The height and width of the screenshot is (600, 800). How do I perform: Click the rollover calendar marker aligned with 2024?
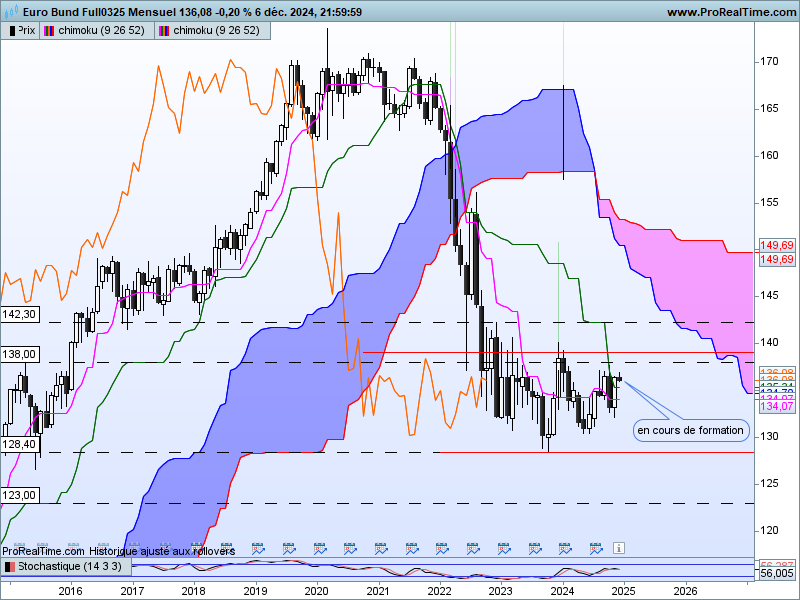(x=565, y=548)
